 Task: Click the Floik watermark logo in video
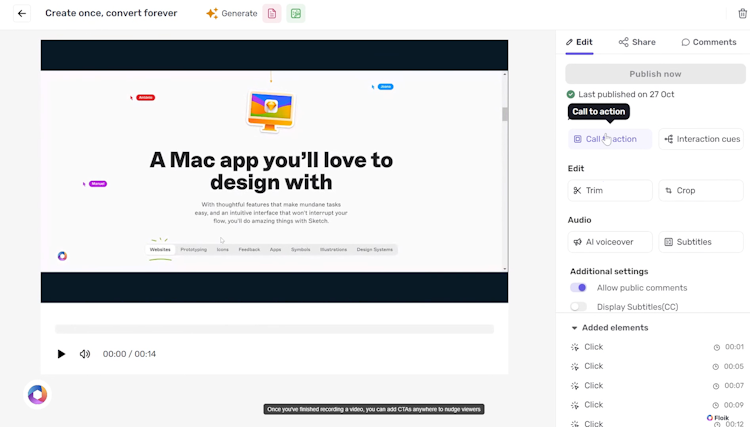tap(62, 256)
